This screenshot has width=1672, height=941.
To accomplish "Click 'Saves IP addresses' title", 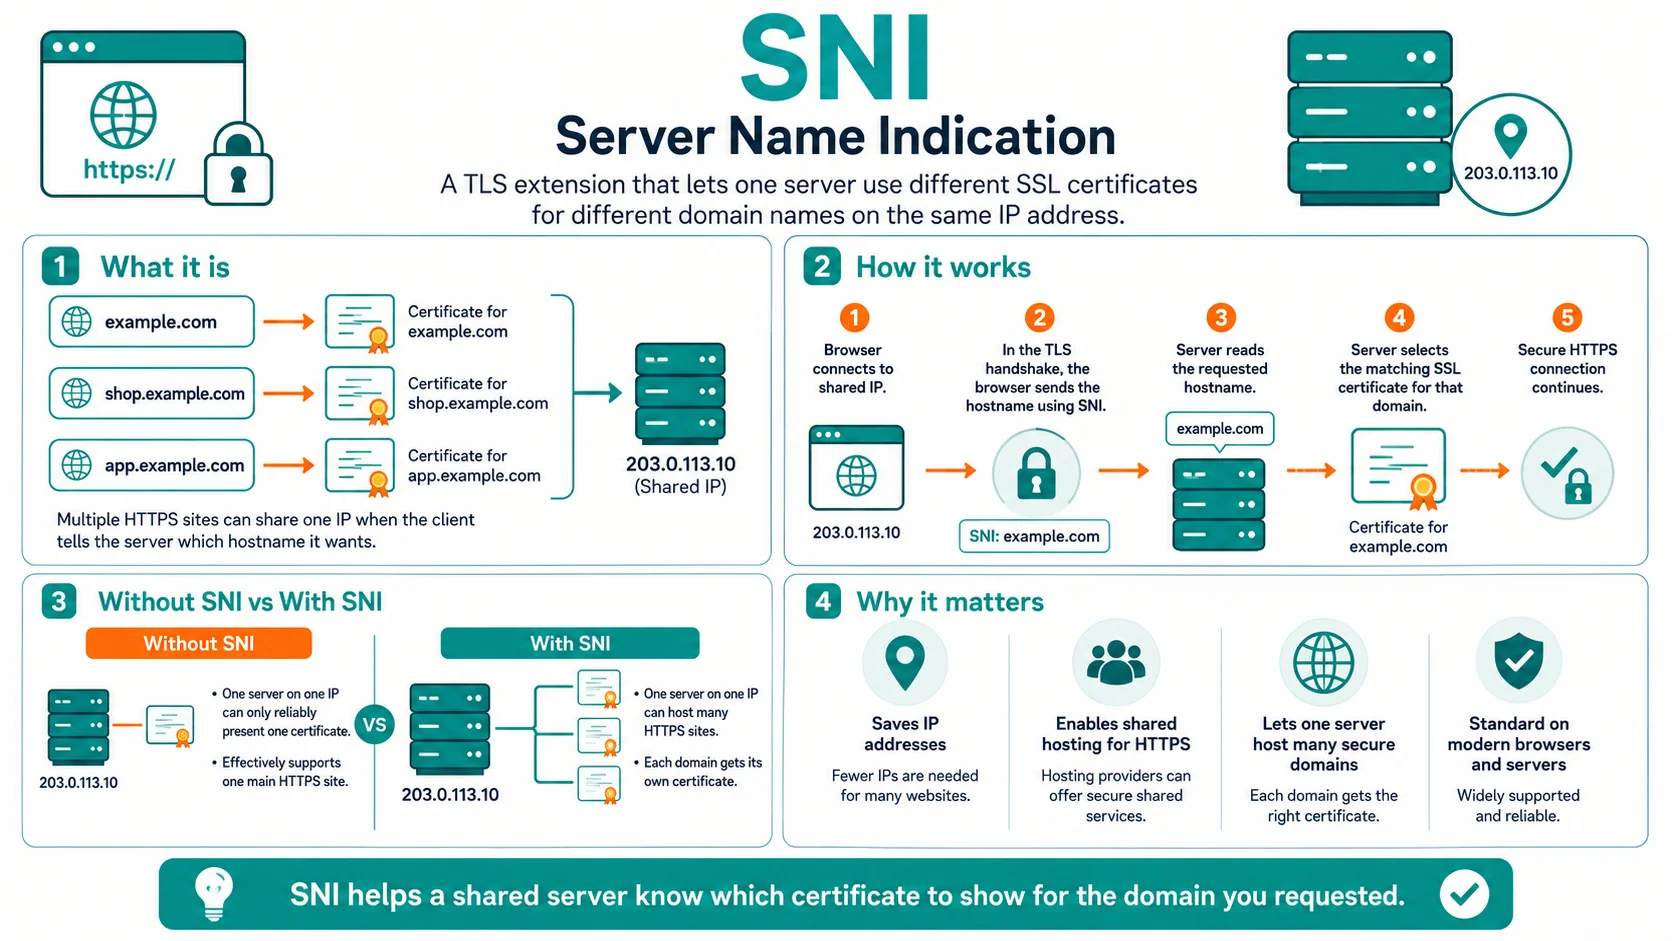I will (905, 734).
